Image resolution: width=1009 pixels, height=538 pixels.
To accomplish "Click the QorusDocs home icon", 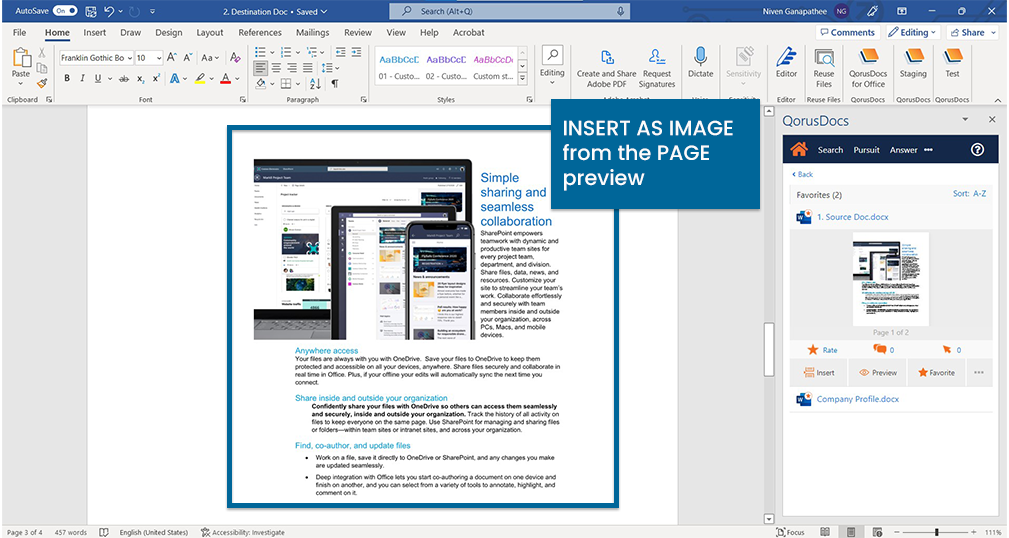I will (798, 150).
